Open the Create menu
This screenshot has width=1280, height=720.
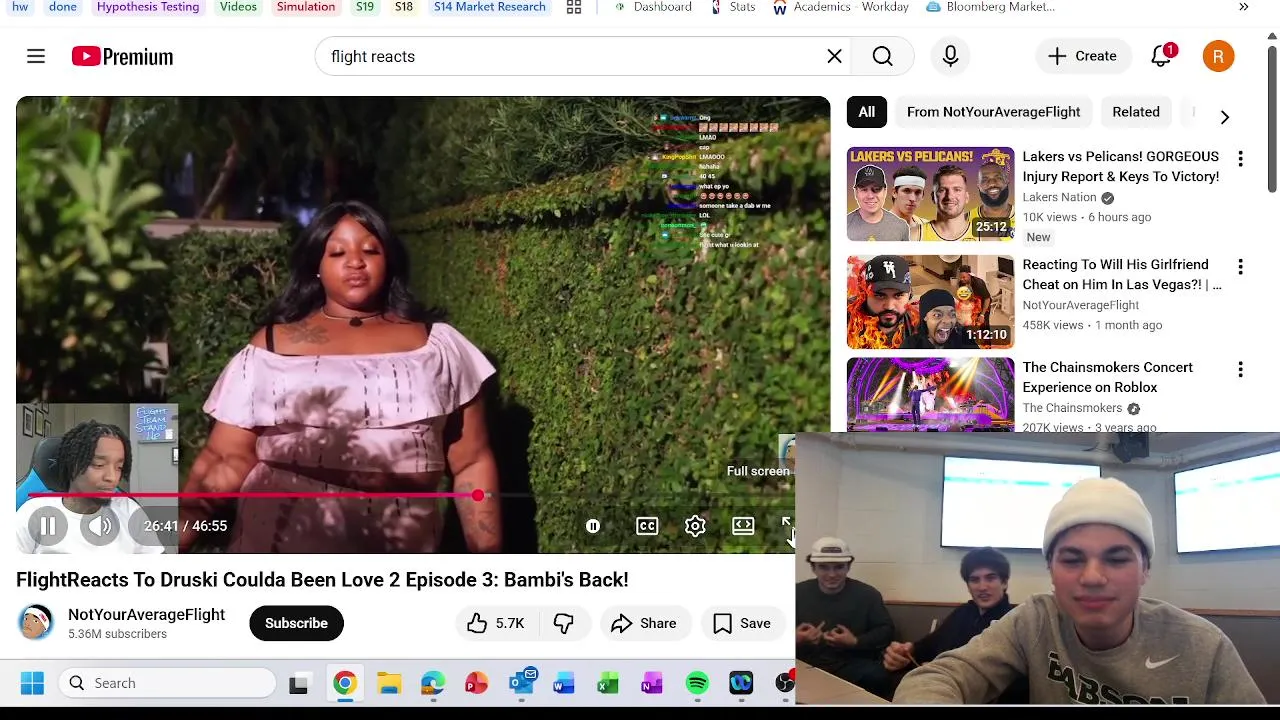pyautogui.click(x=1082, y=57)
